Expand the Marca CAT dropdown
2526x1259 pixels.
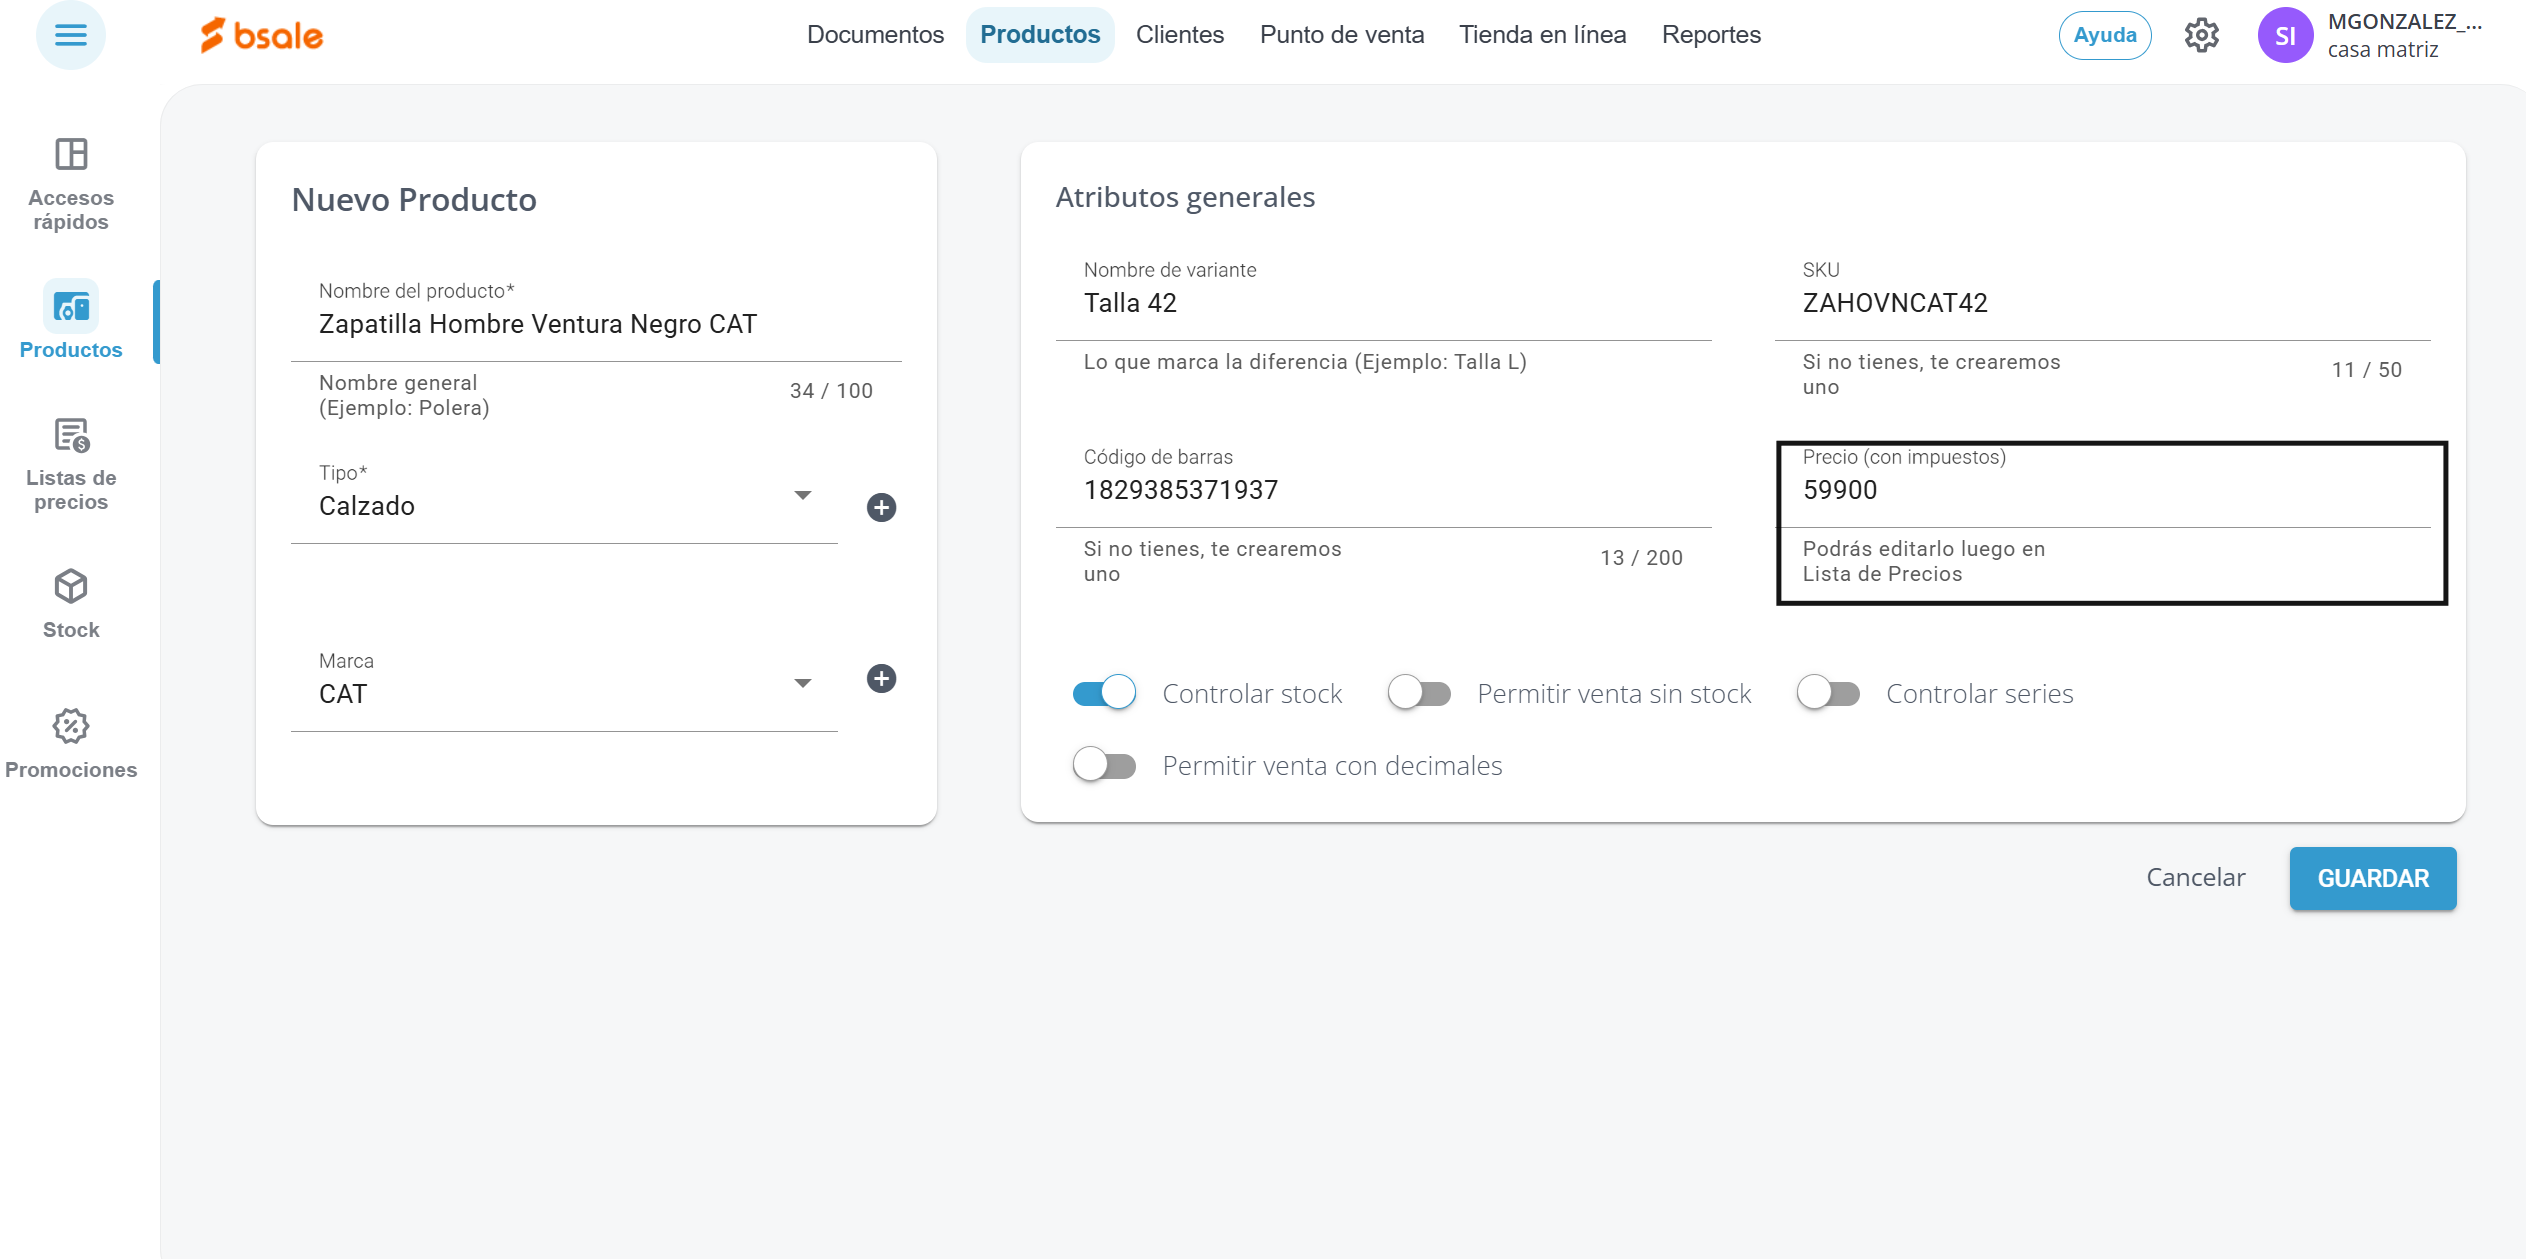click(802, 684)
